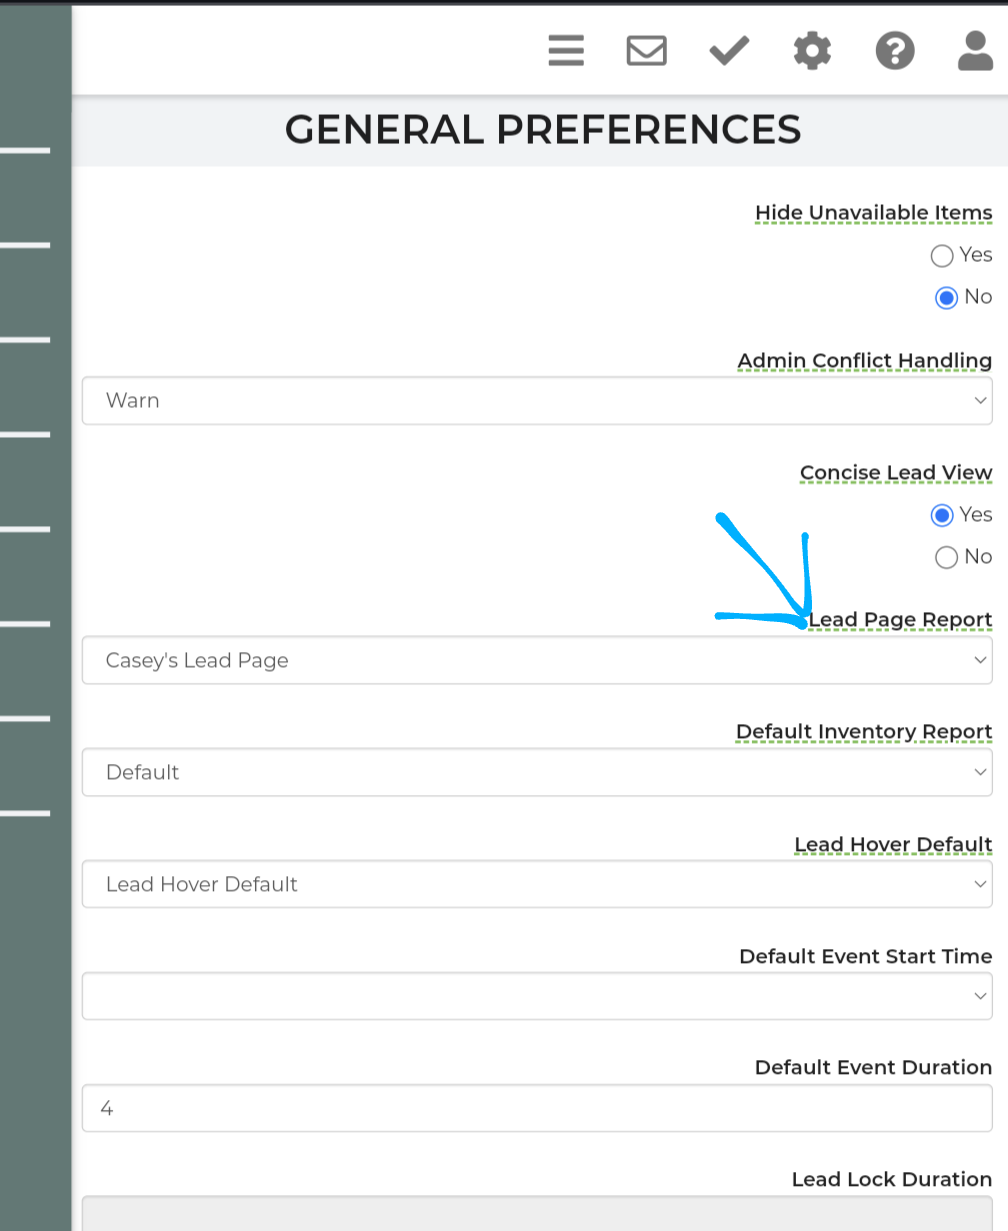Click the Default Inventory Report label
This screenshot has height=1231, width=1008.
coord(864,732)
